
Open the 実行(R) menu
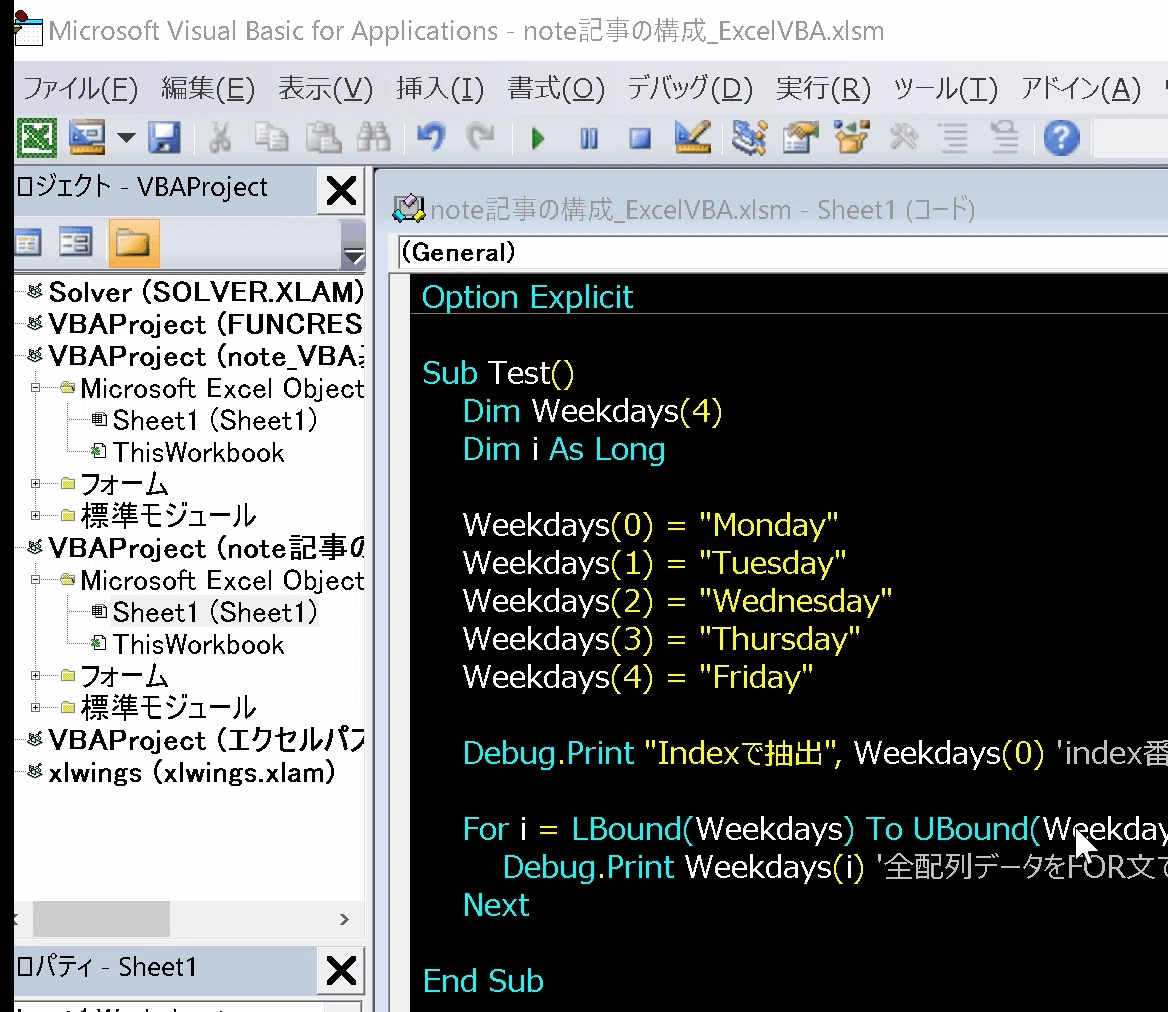823,89
